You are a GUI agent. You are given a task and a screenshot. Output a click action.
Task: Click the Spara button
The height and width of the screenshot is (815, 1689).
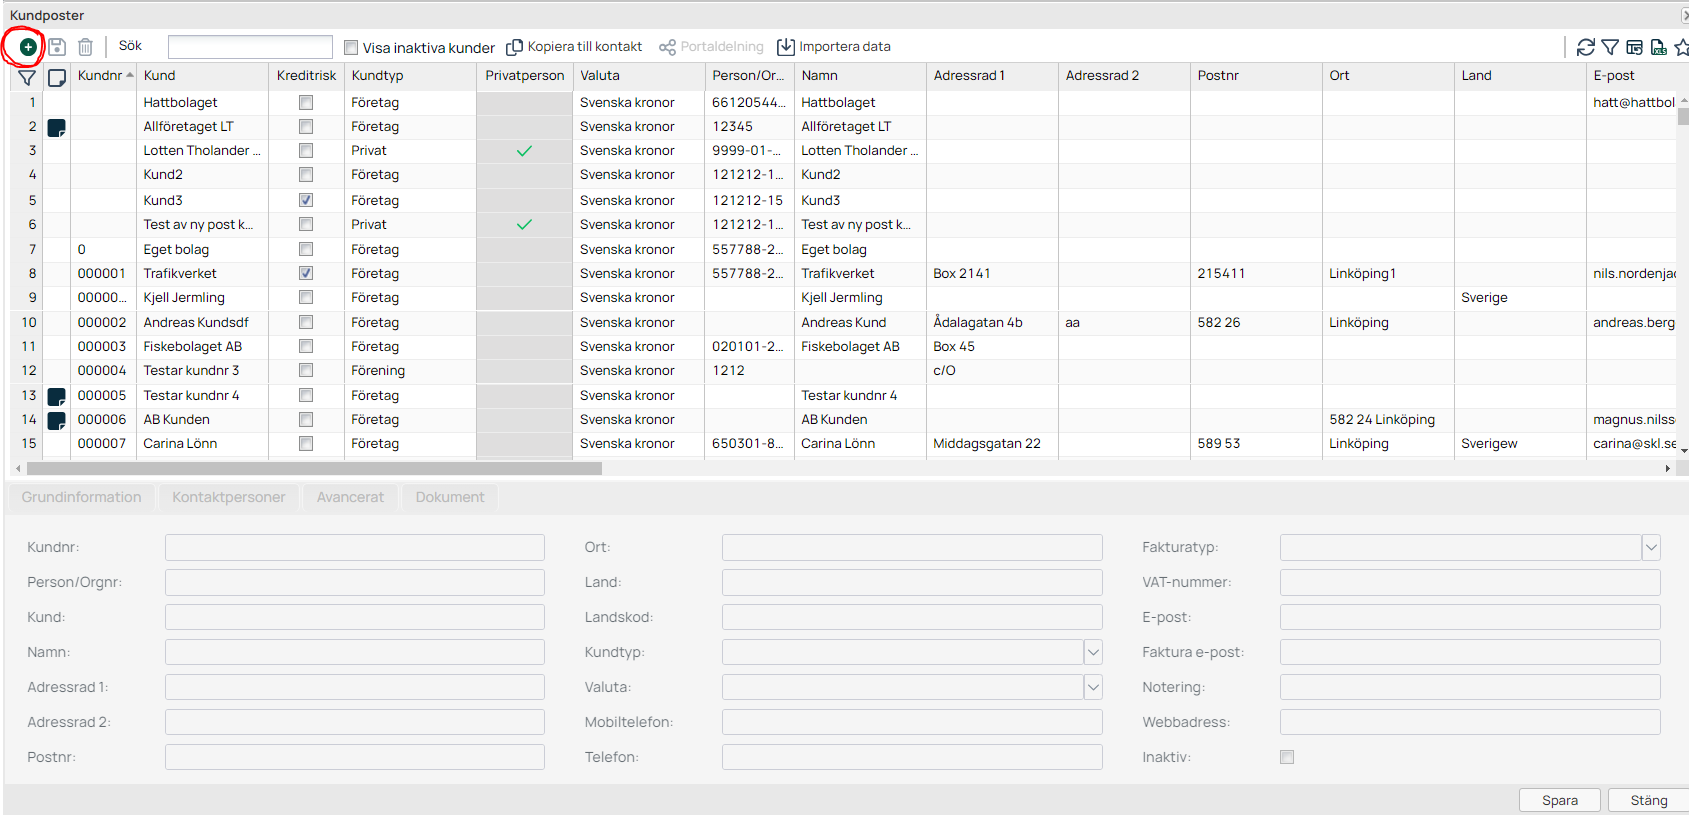click(x=1560, y=800)
